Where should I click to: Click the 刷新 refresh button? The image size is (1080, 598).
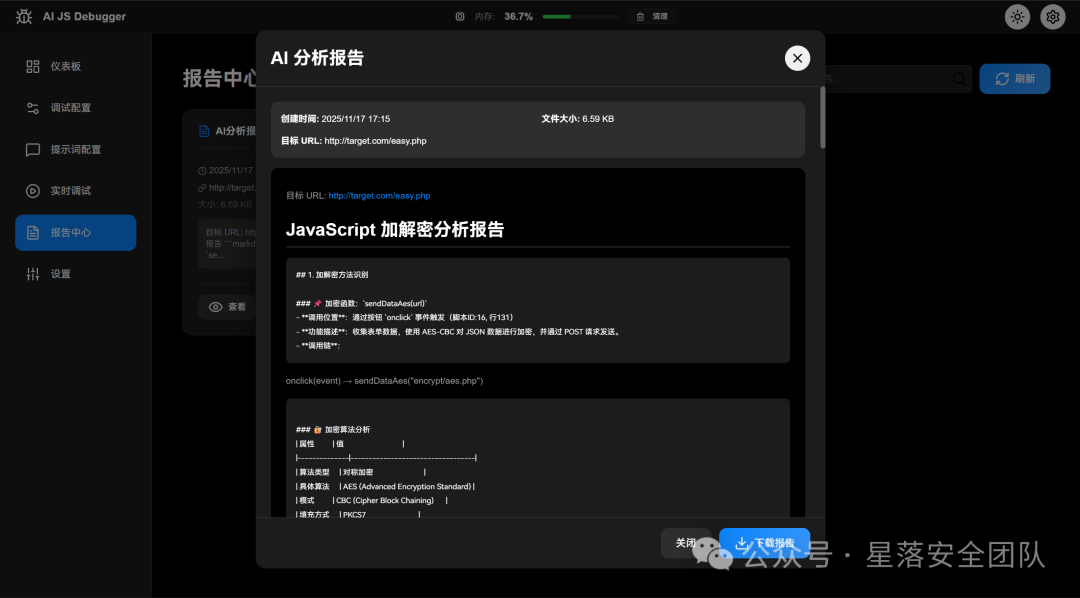(x=1015, y=79)
